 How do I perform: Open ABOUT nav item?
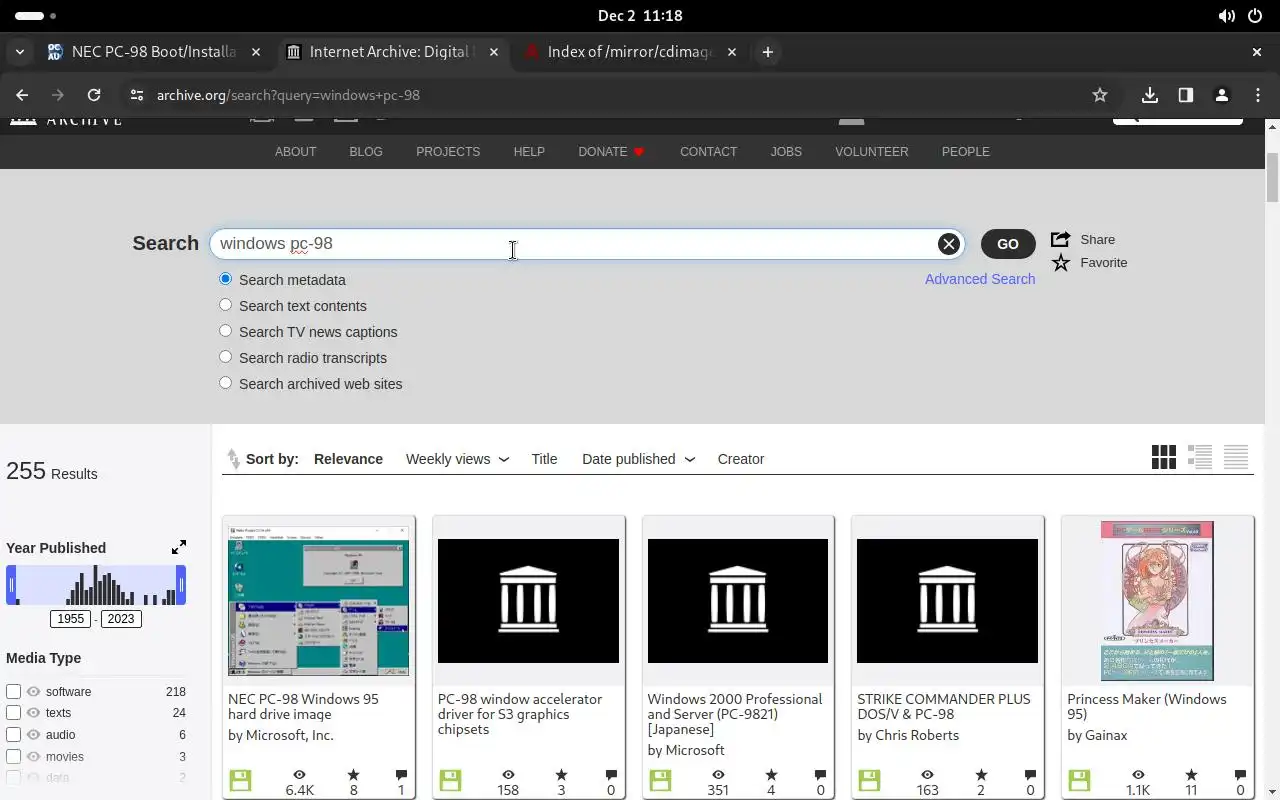coord(295,152)
